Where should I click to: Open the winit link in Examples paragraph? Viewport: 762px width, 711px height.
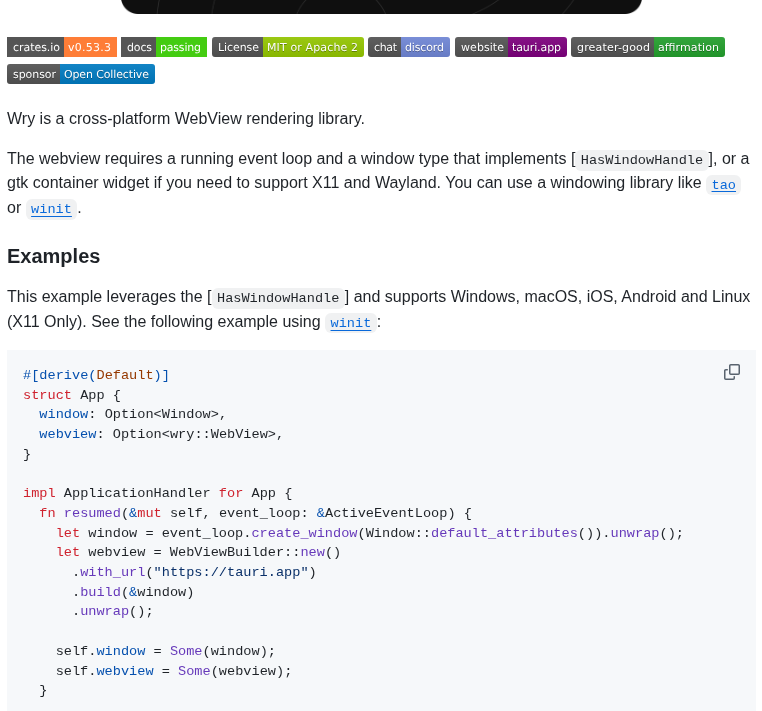(x=350, y=323)
